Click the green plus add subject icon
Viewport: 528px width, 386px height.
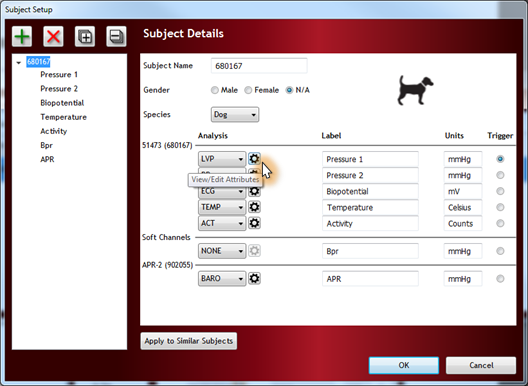pos(22,36)
